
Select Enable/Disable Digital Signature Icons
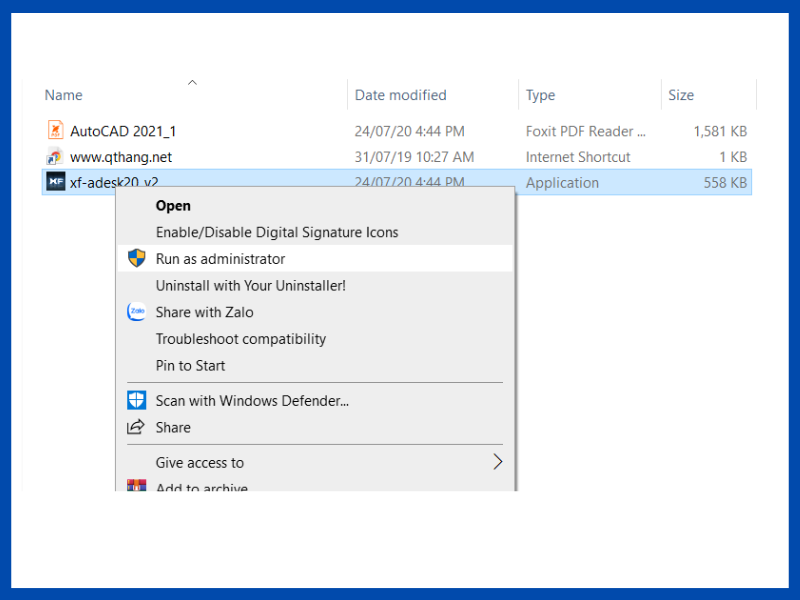(277, 232)
